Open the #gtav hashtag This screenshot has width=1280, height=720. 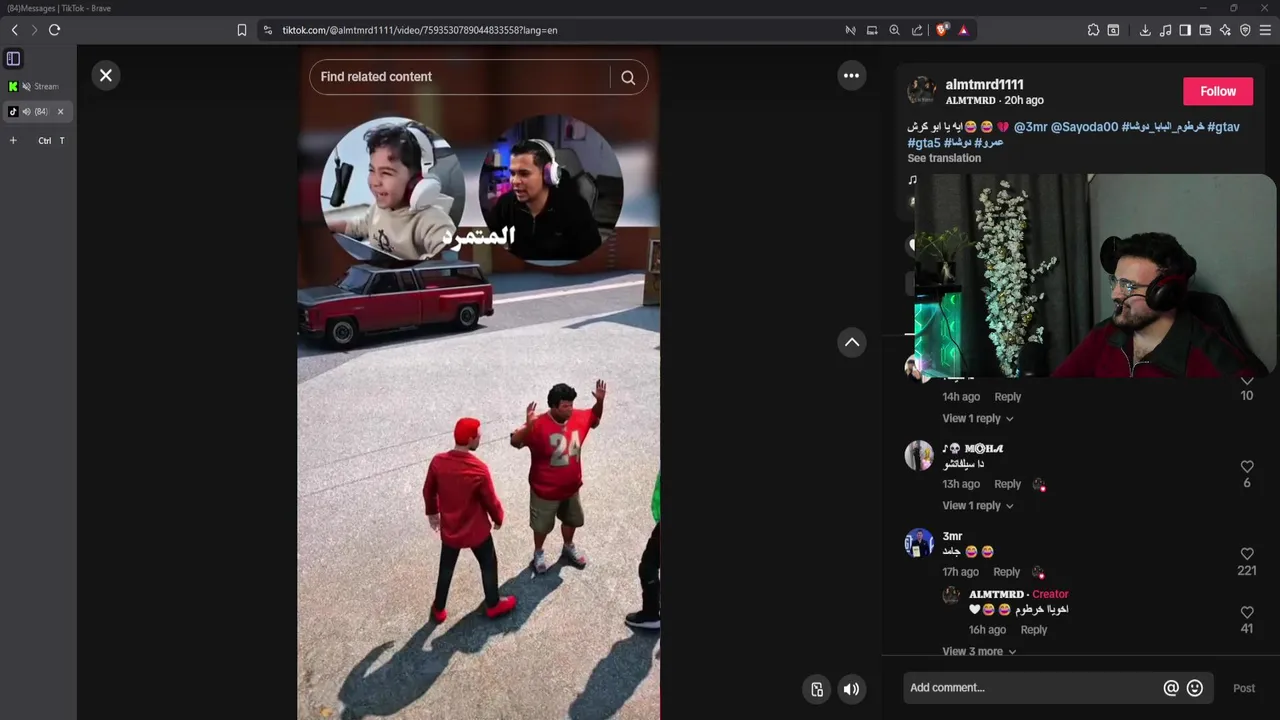click(x=1223, y=127)
